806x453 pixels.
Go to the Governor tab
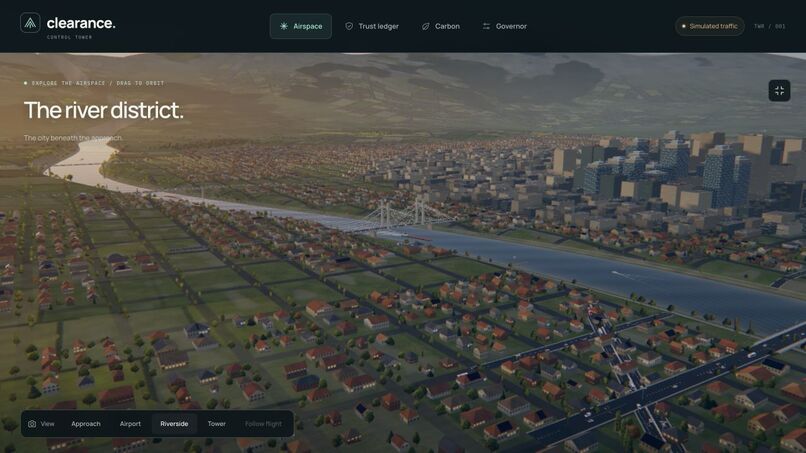[504, 26]
